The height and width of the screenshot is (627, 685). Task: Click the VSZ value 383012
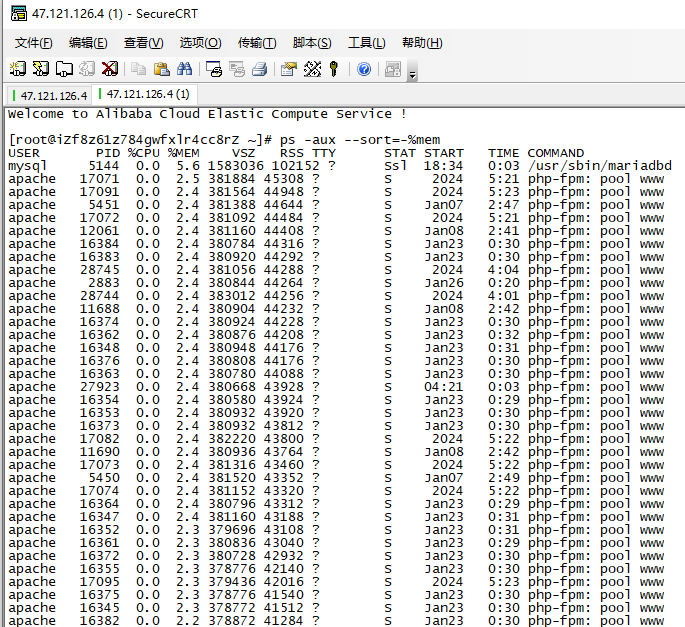(x=232, y=296)
